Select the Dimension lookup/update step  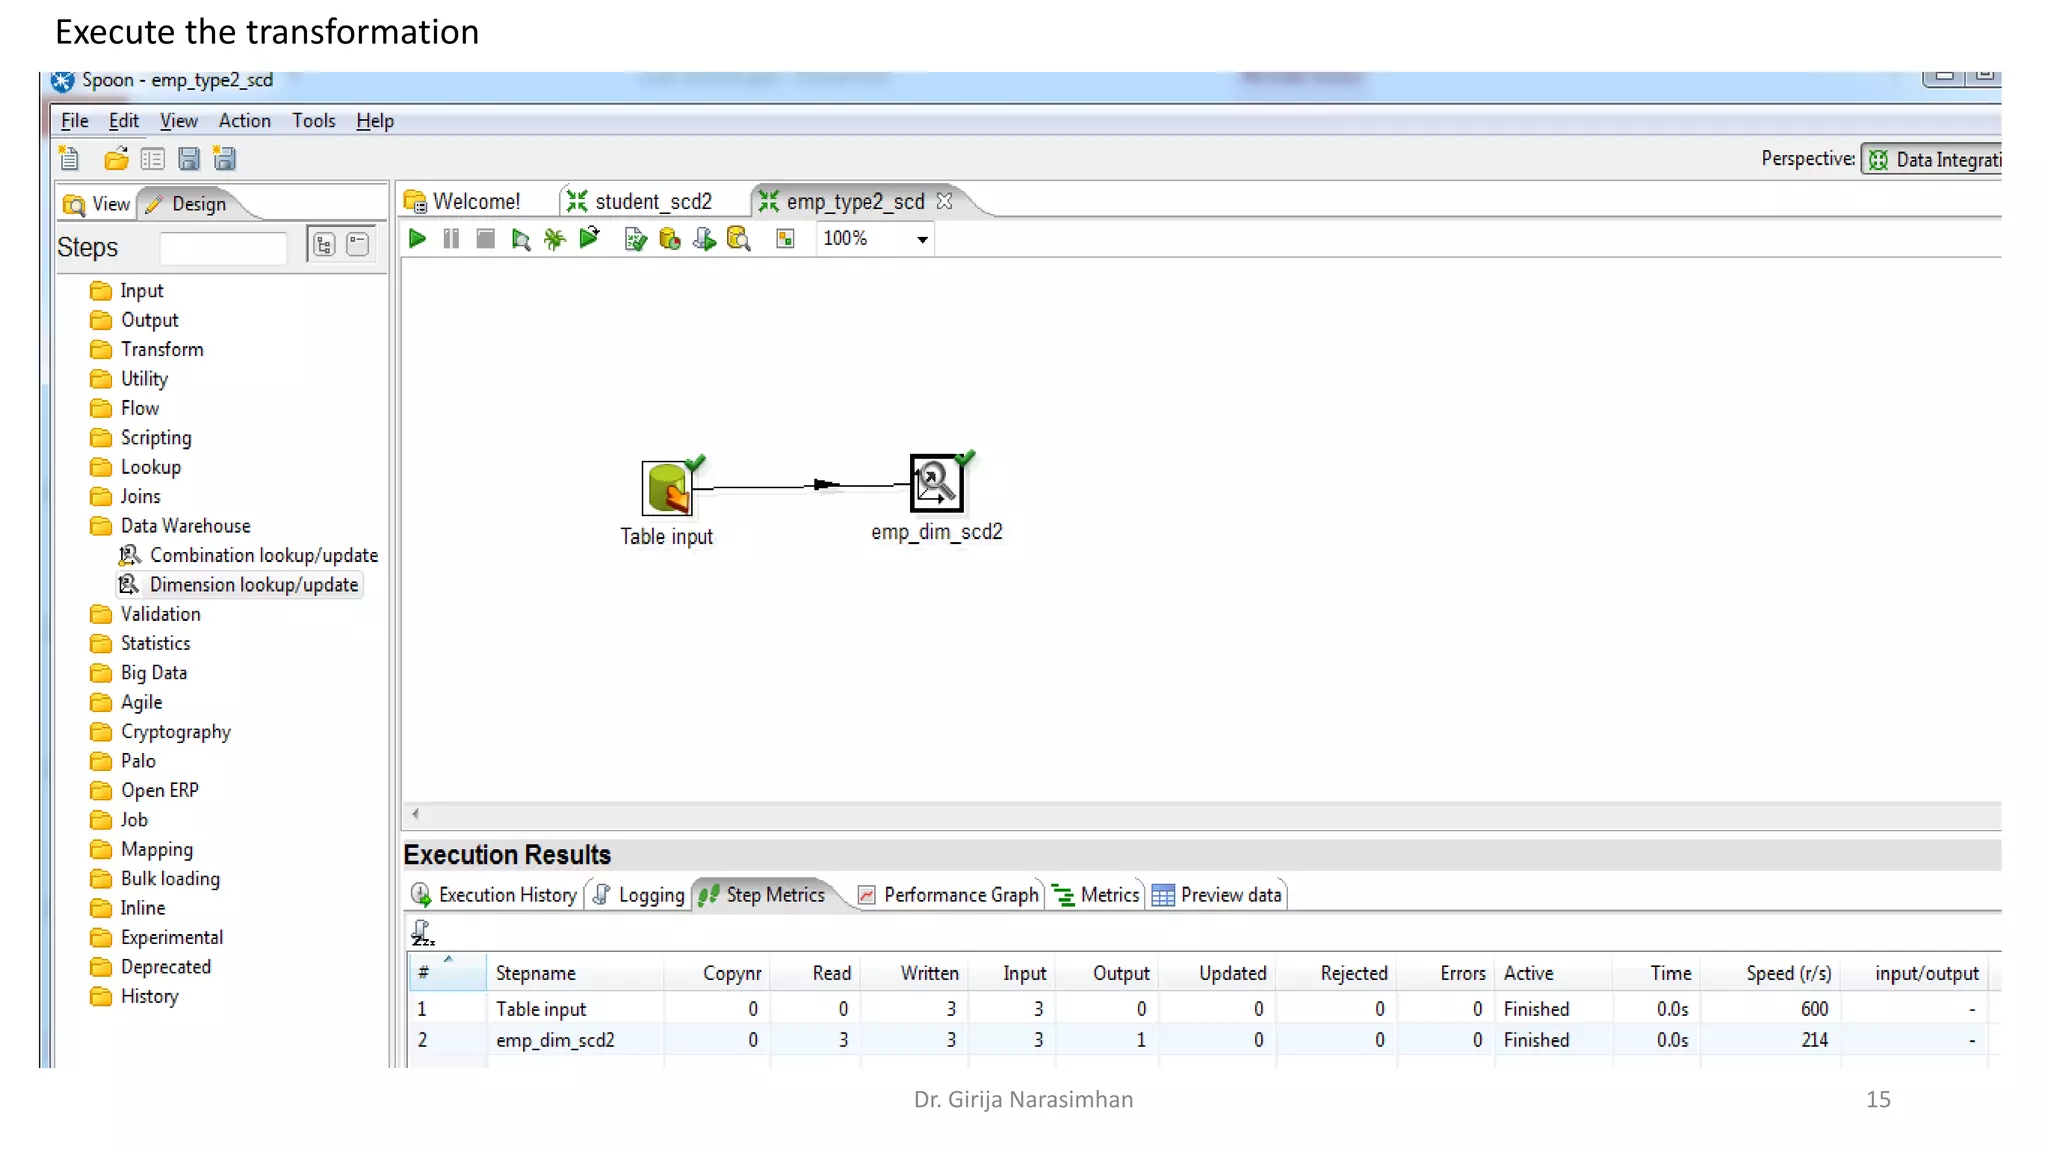(x=253, y=585)
